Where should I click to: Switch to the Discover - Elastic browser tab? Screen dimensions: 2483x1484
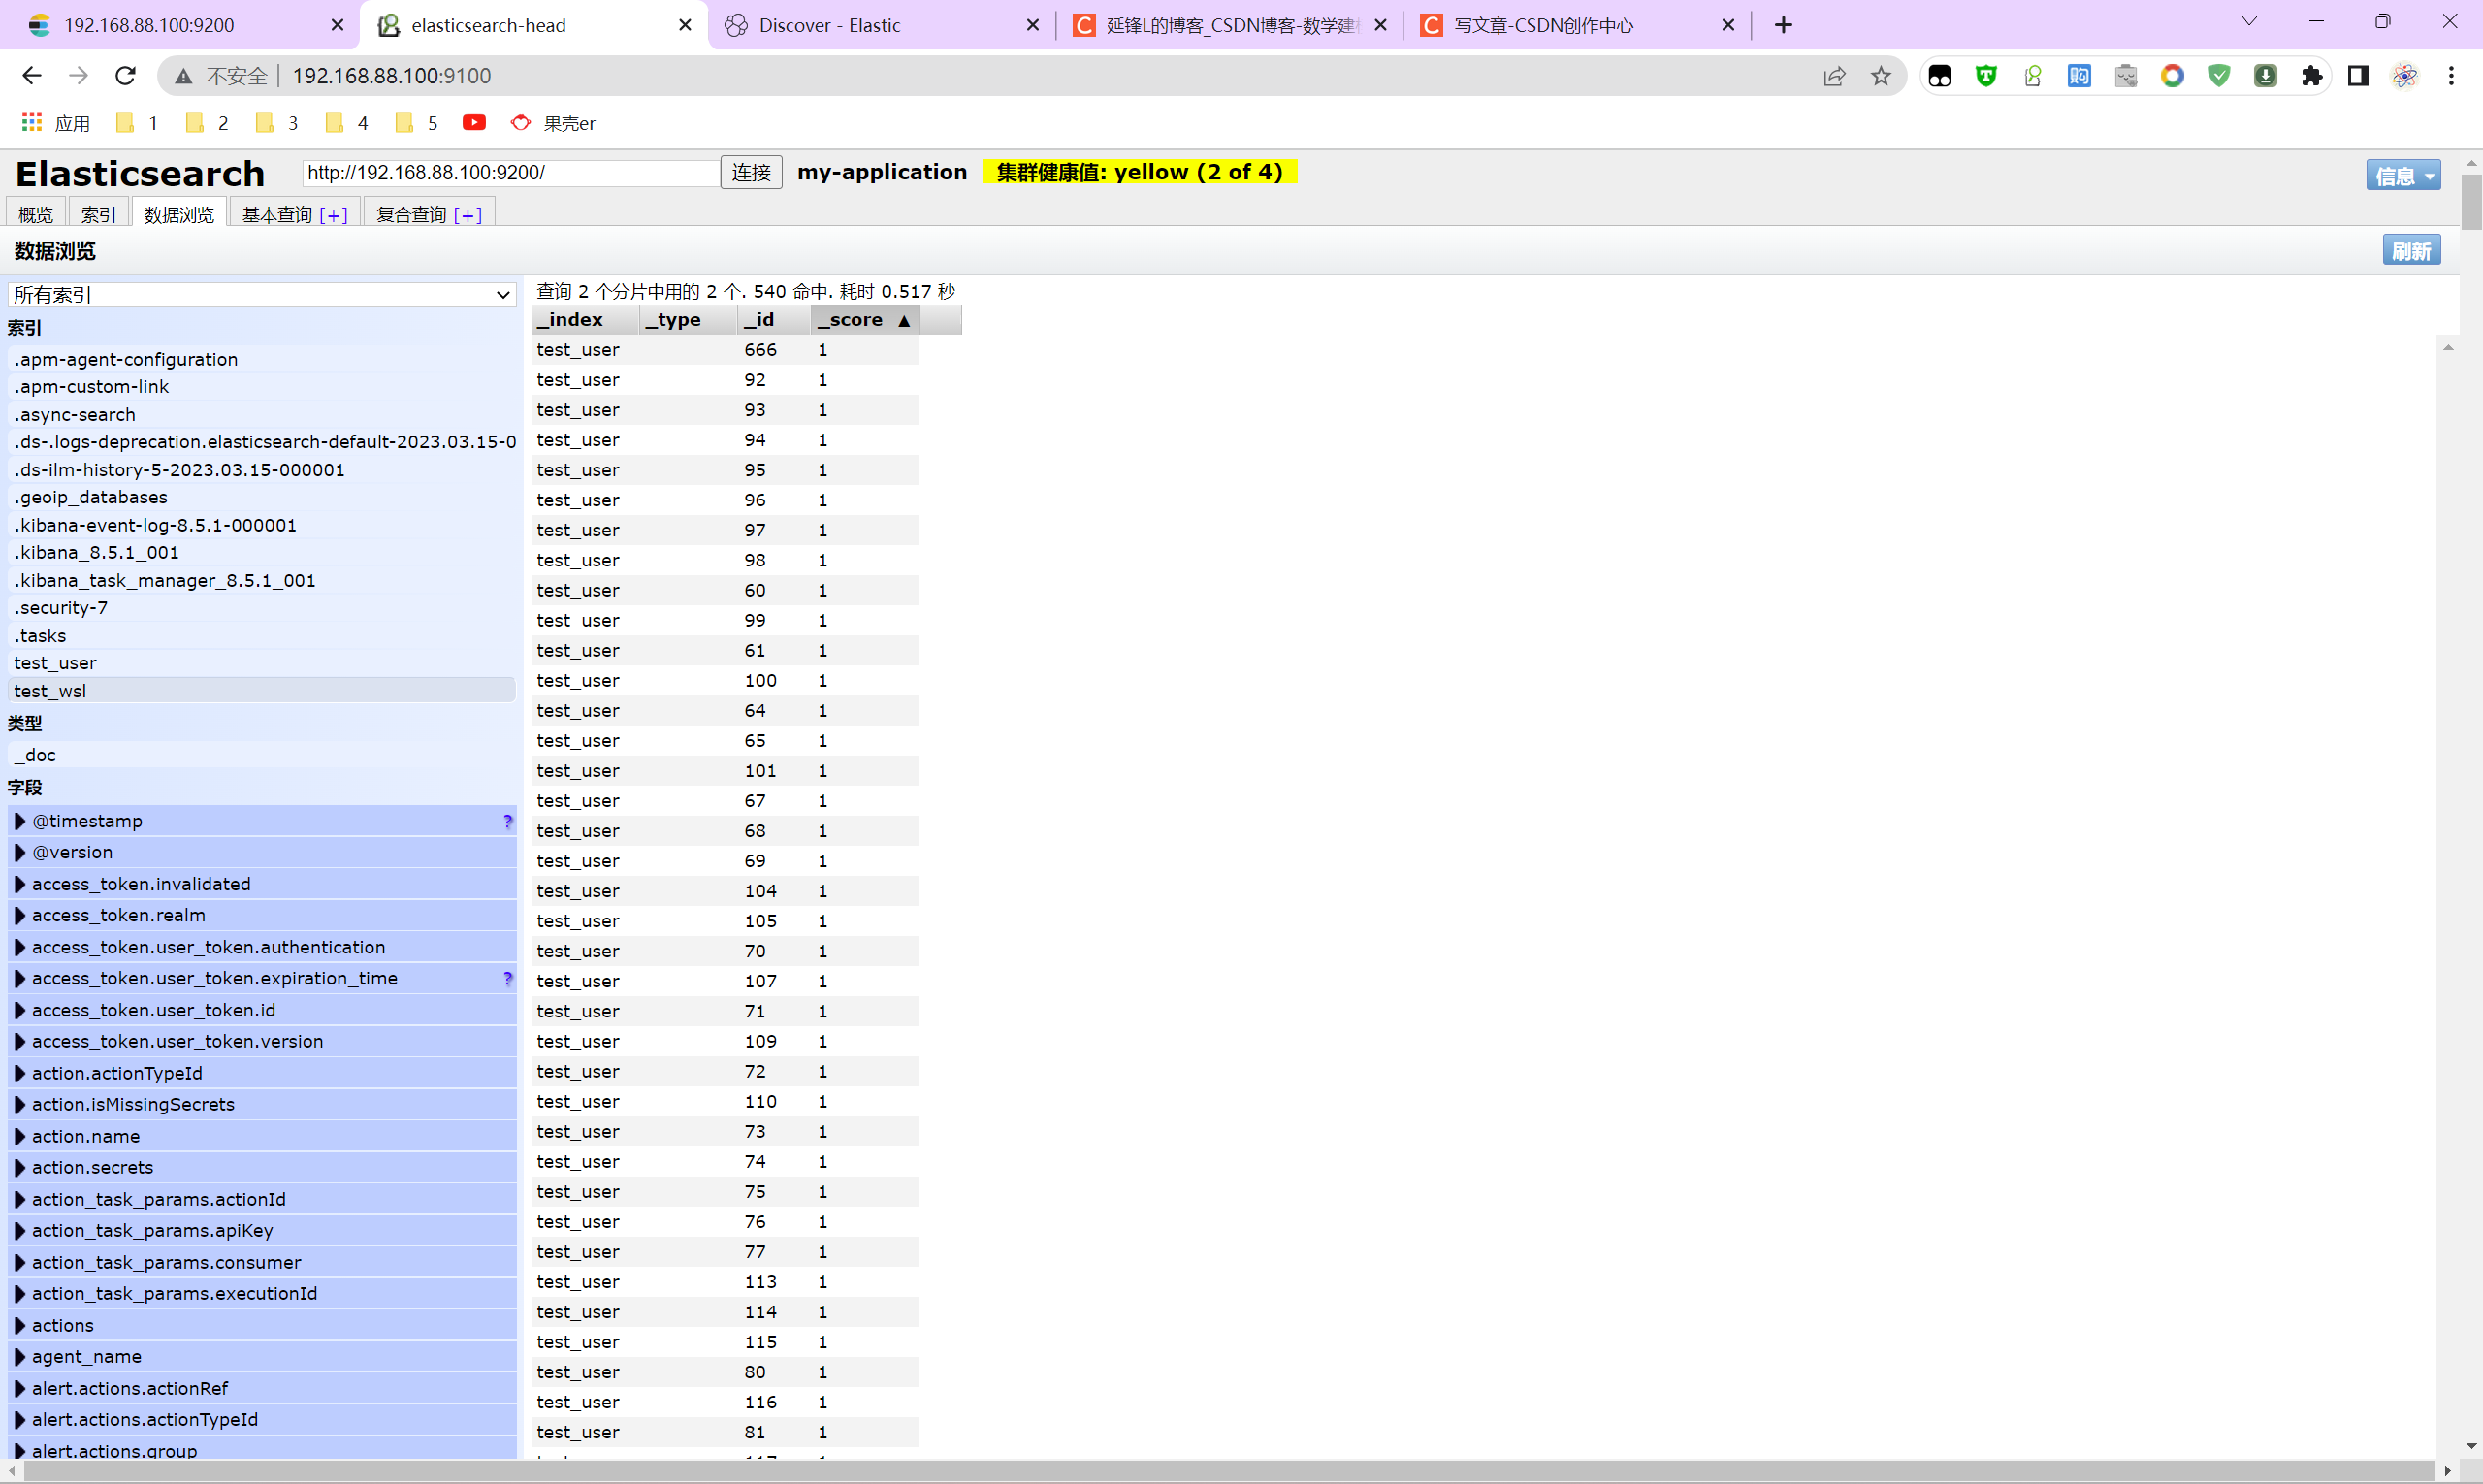point(832,25)
